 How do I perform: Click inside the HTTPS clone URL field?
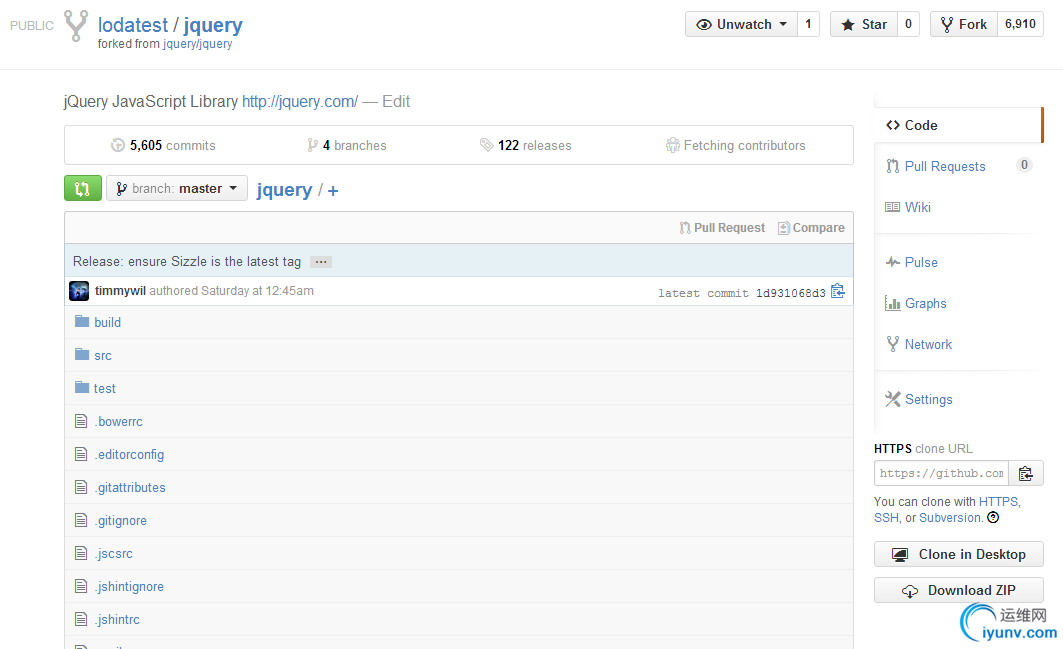[x=942, y=473]
